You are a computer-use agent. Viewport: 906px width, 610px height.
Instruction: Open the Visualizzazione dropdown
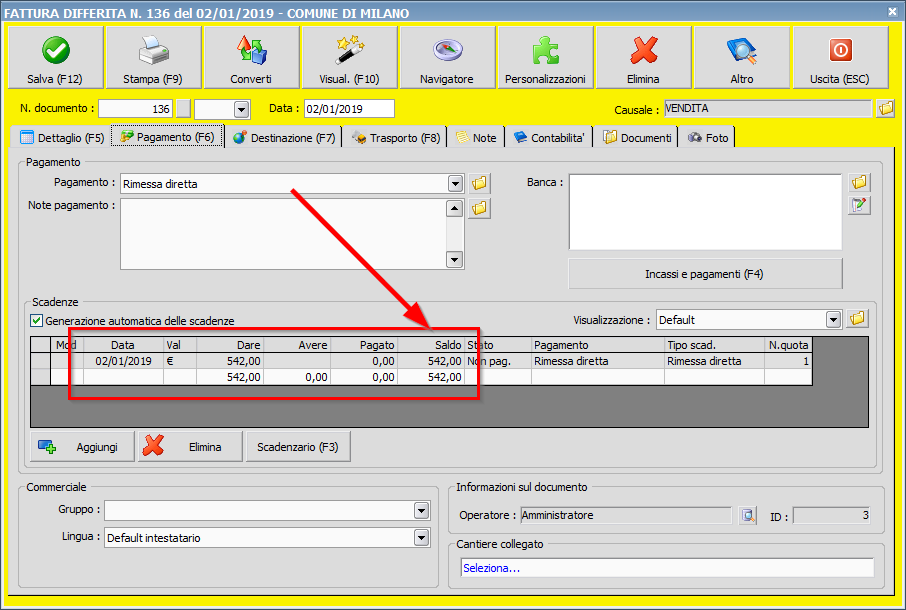(x=833, y=320)
